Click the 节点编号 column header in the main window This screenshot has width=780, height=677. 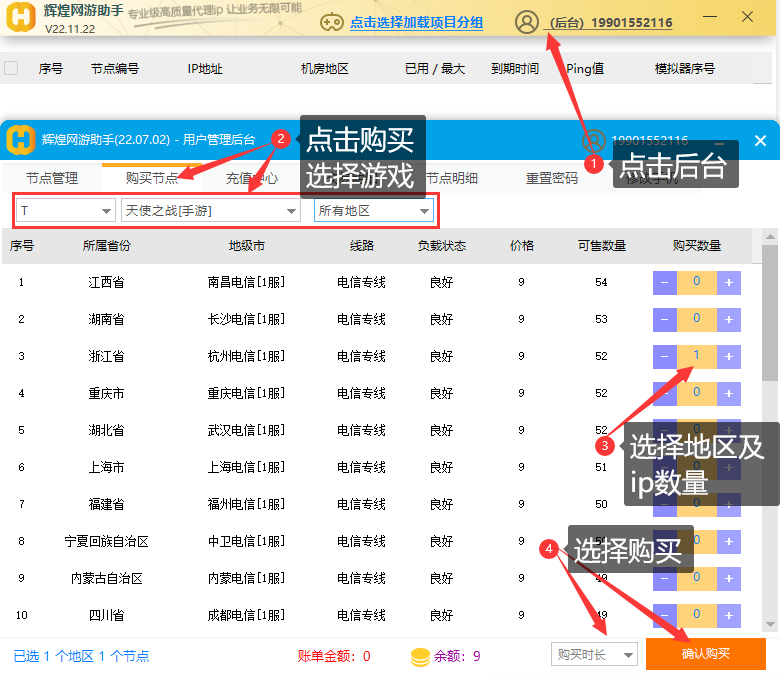[115, 68]
